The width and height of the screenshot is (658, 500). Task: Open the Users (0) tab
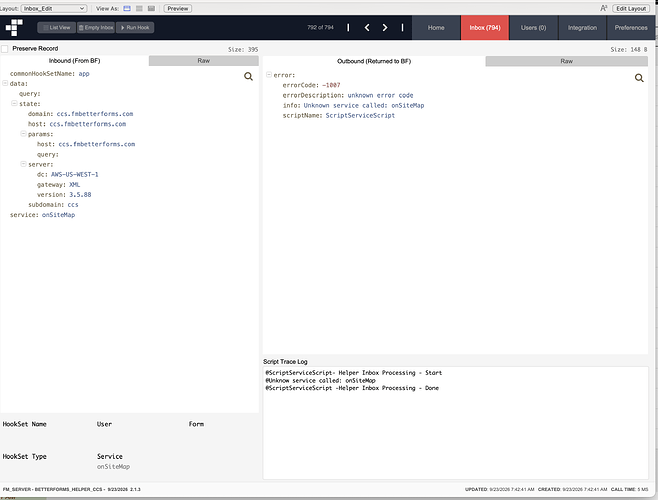coord(533,28)
